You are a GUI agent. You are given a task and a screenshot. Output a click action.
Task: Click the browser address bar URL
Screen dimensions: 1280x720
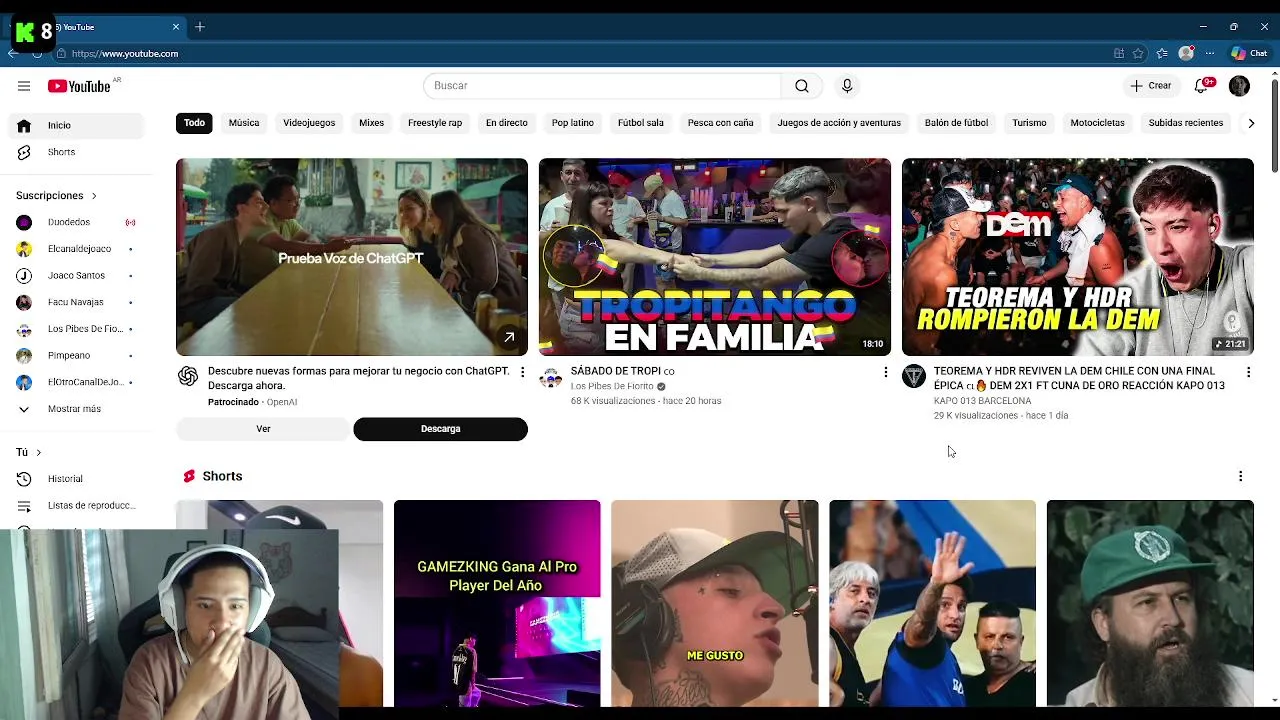tap(125, 54)
